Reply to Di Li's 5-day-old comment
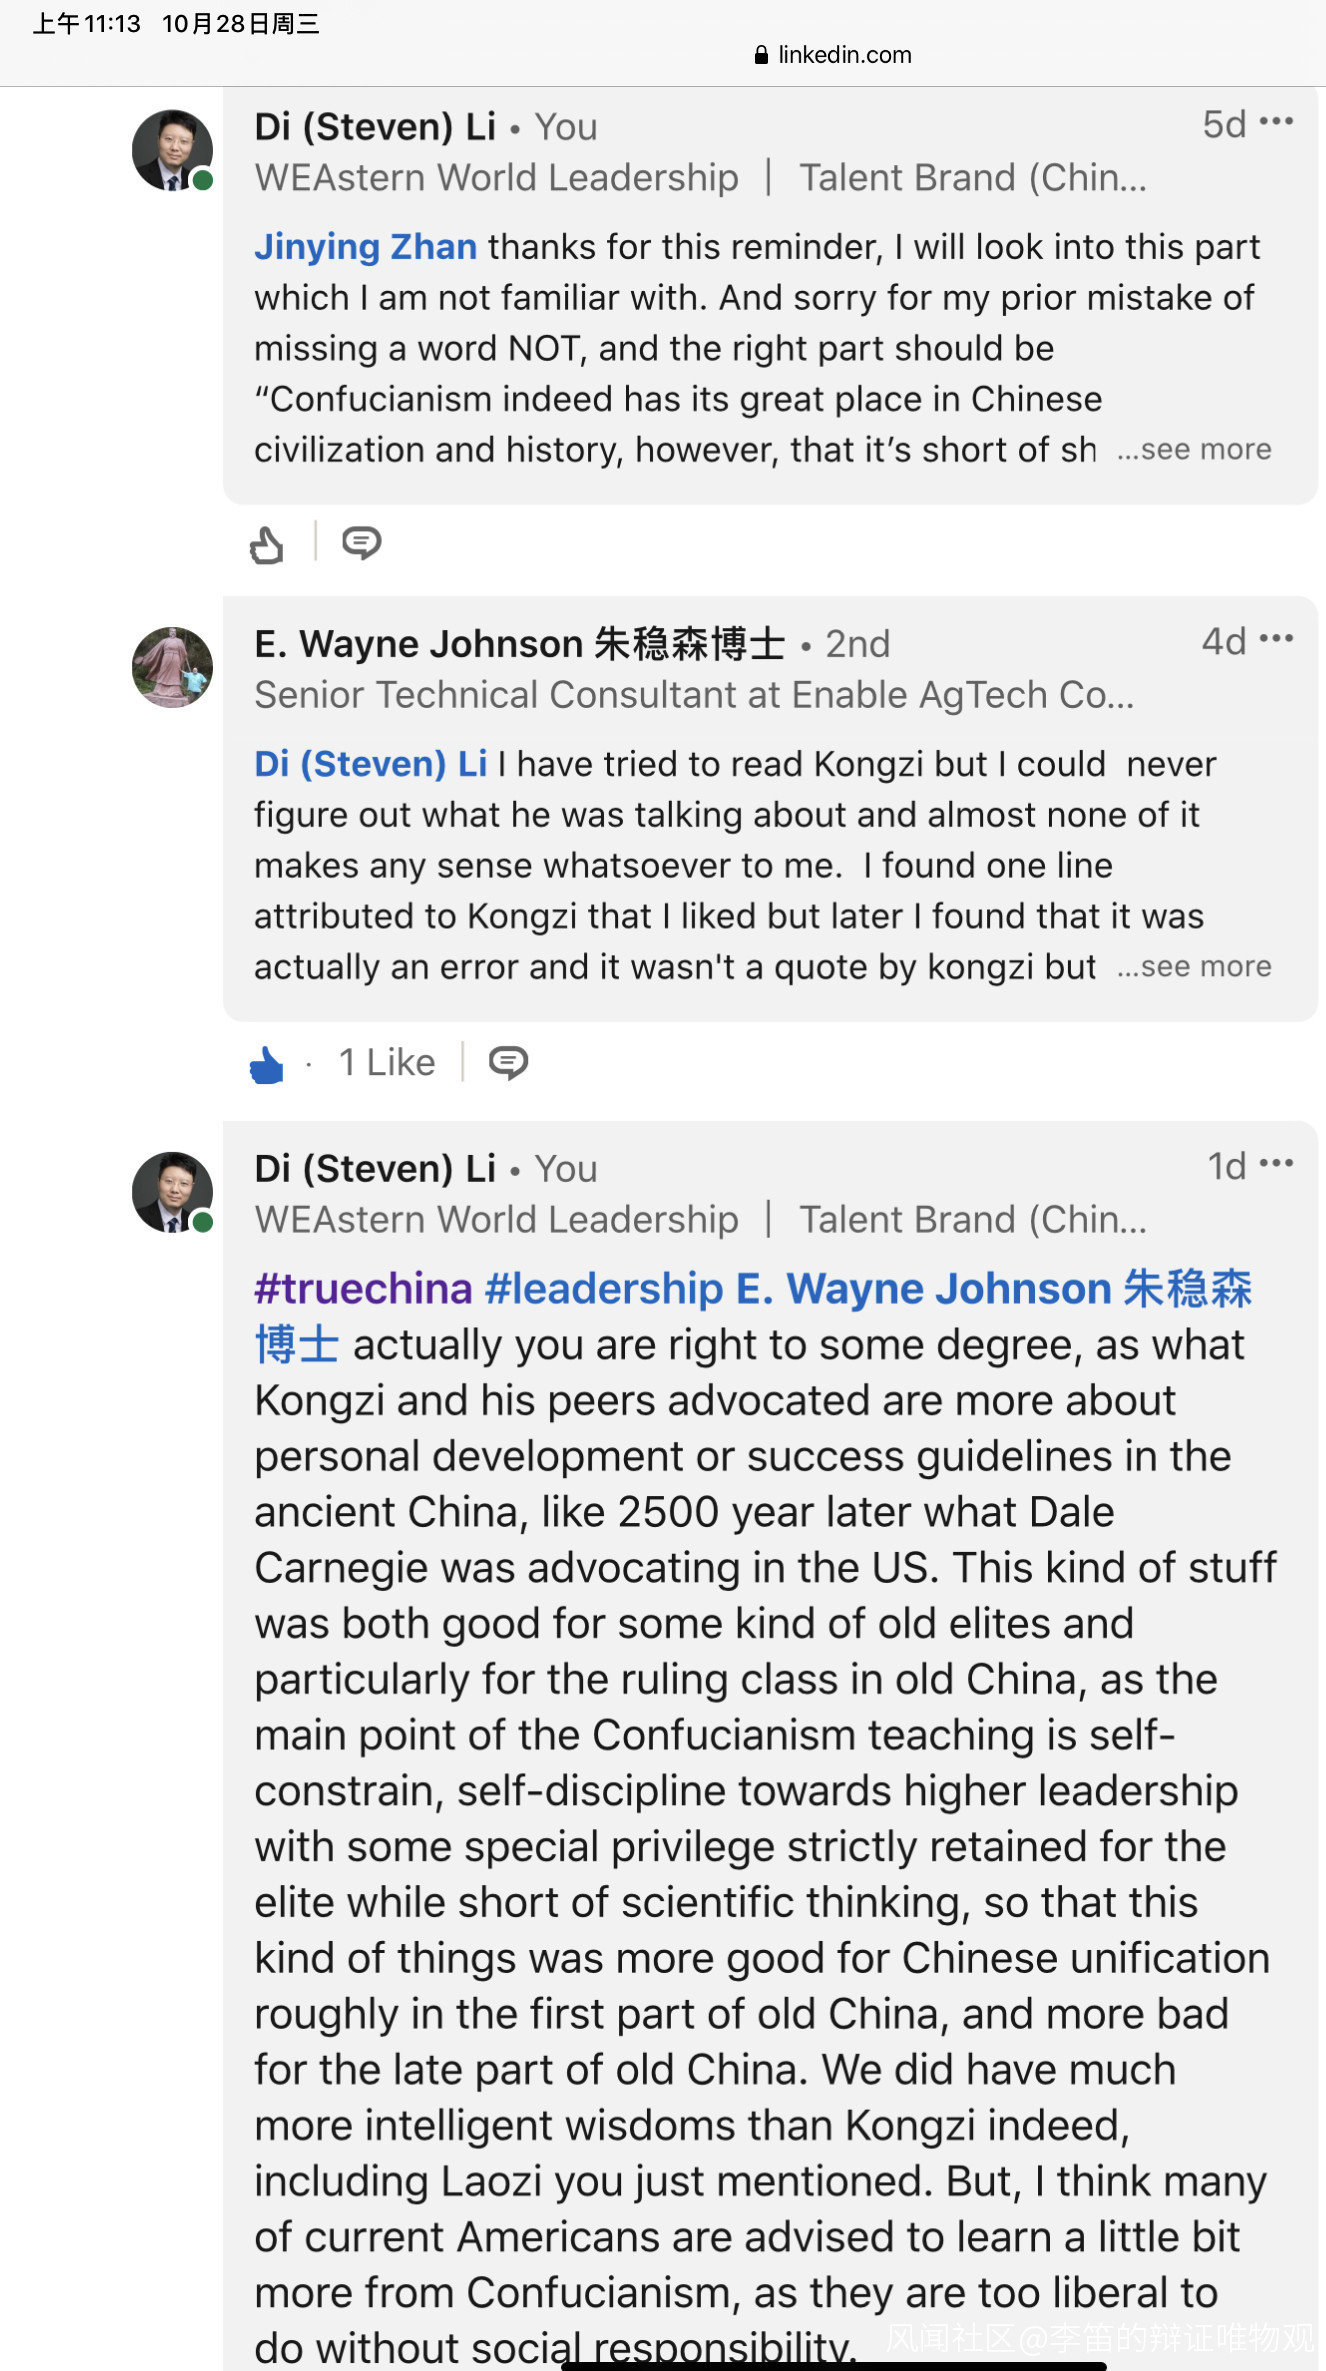The height and width of the screenshot is (2371, 1326). point(361,543)
